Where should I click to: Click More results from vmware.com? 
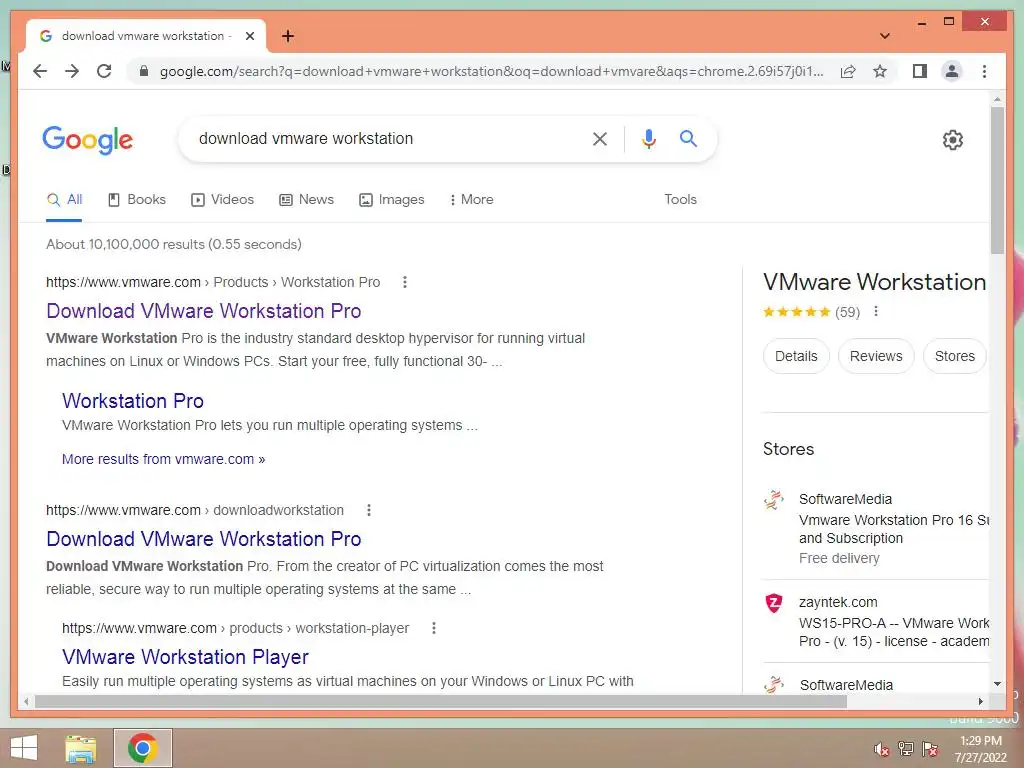point(163,459)
